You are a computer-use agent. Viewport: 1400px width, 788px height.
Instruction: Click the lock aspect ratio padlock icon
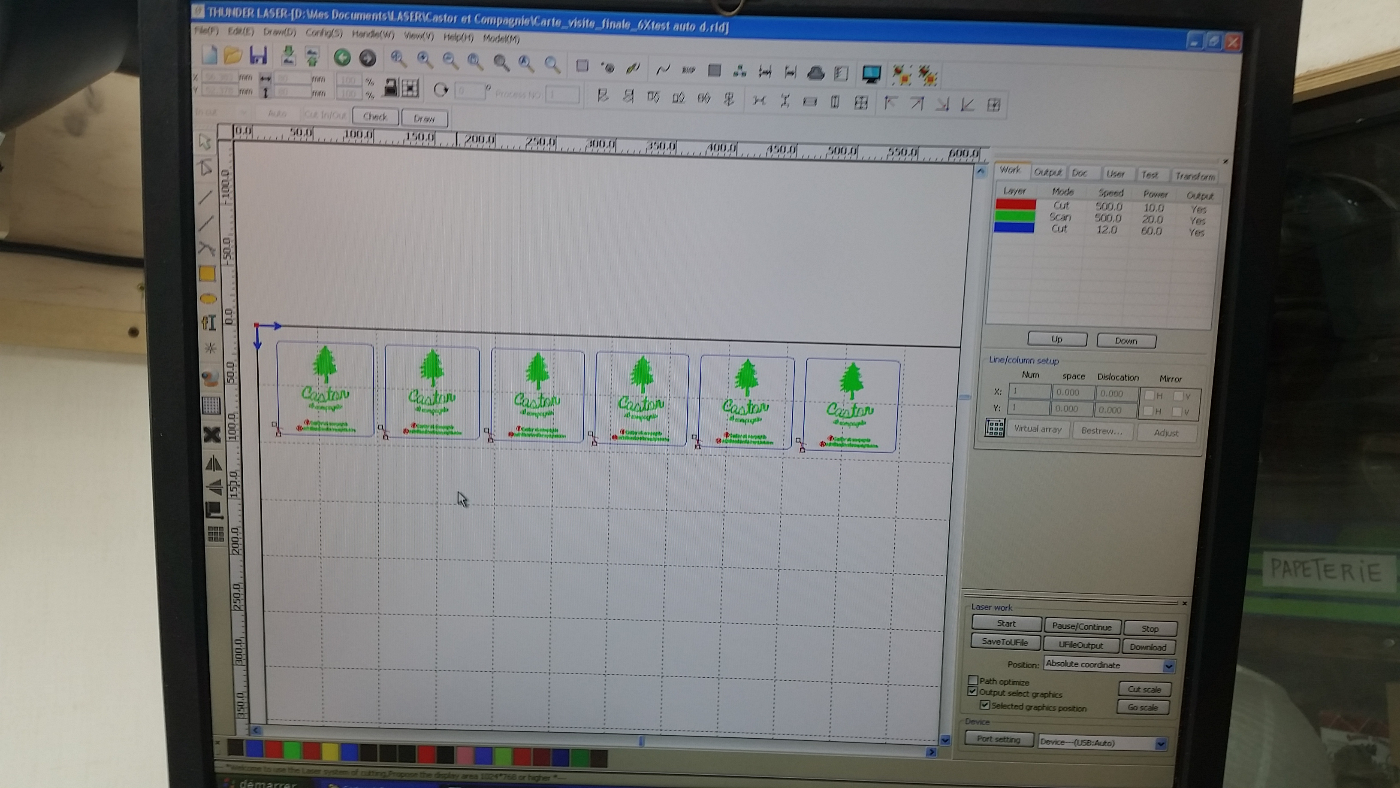click(392, 88)
